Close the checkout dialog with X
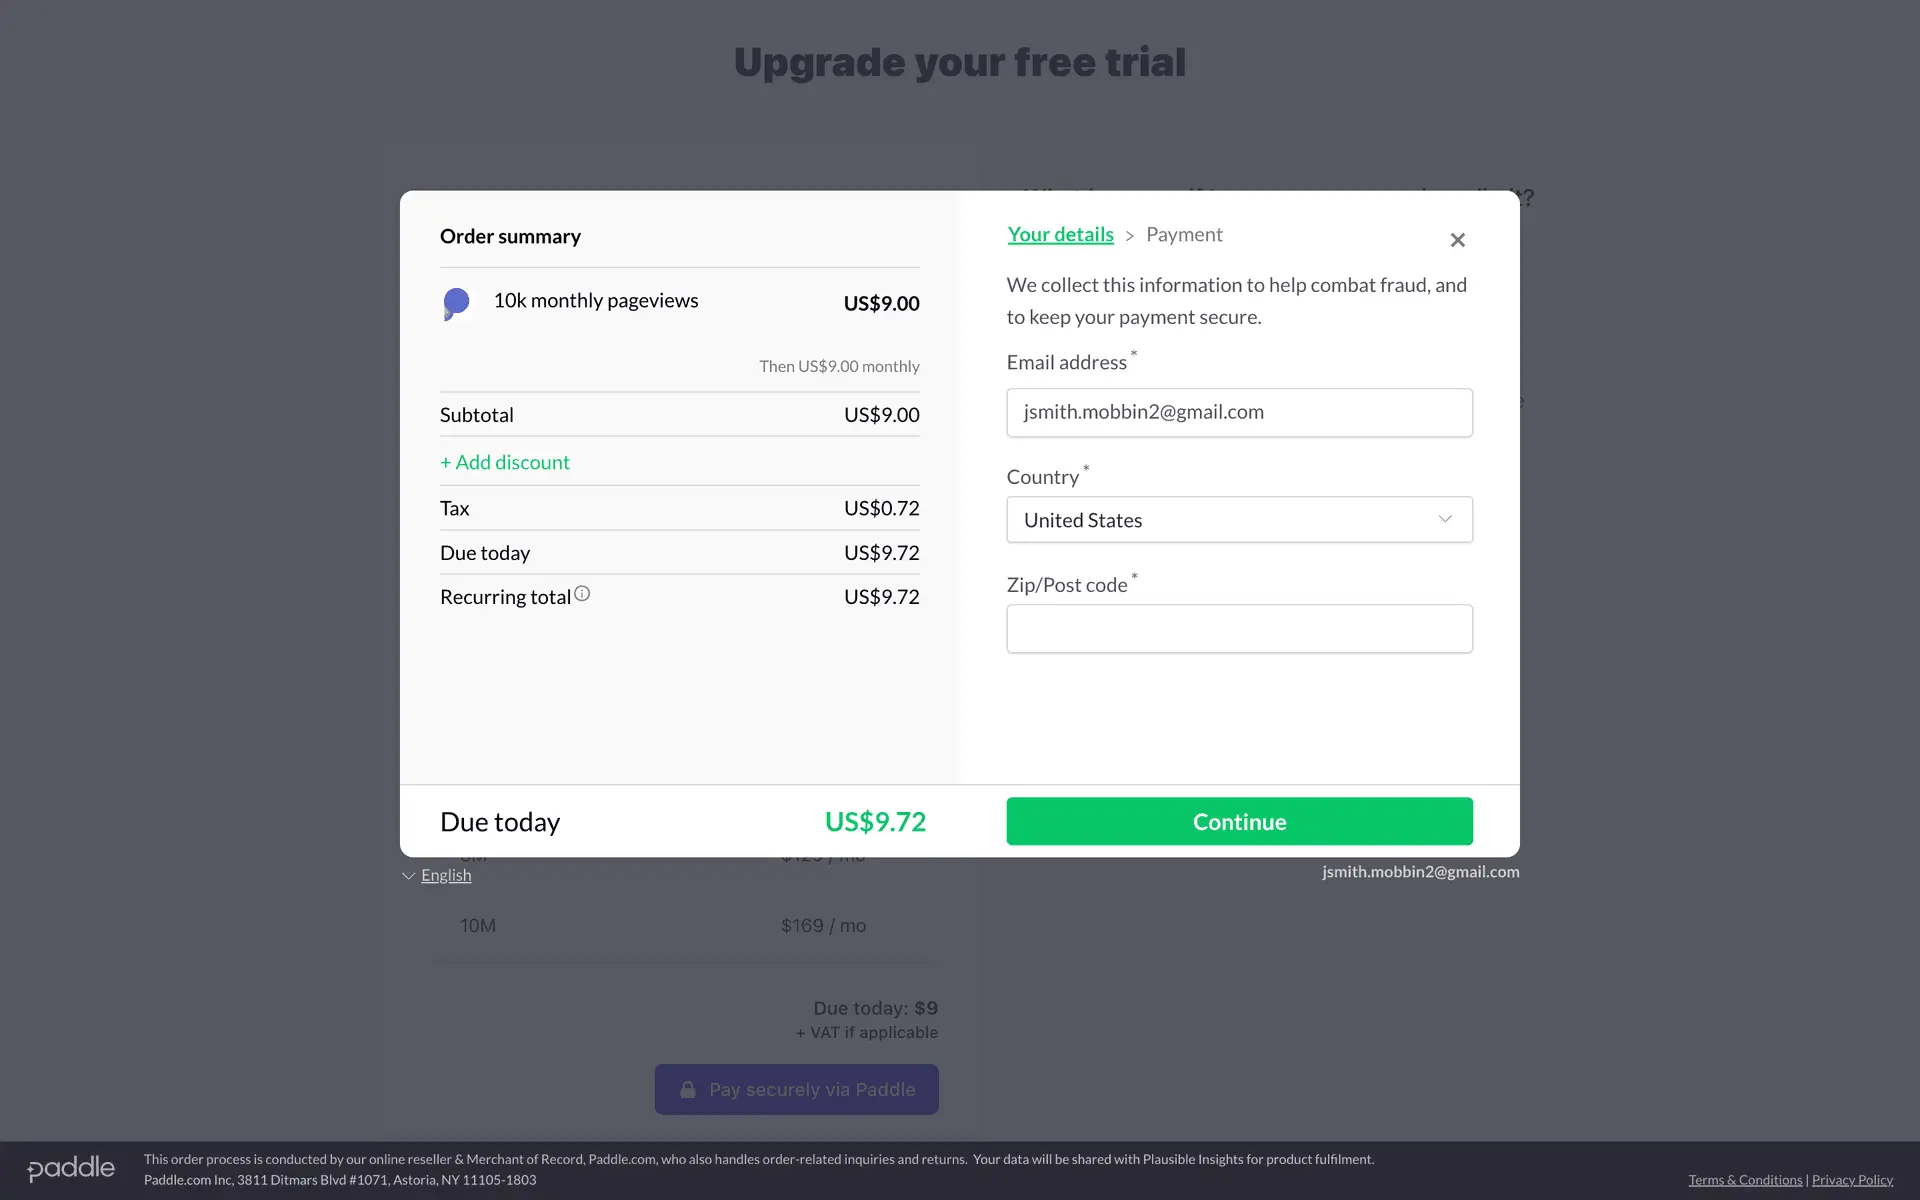Viewport: 1920px width, 1200px height. tap(1457, 240)
